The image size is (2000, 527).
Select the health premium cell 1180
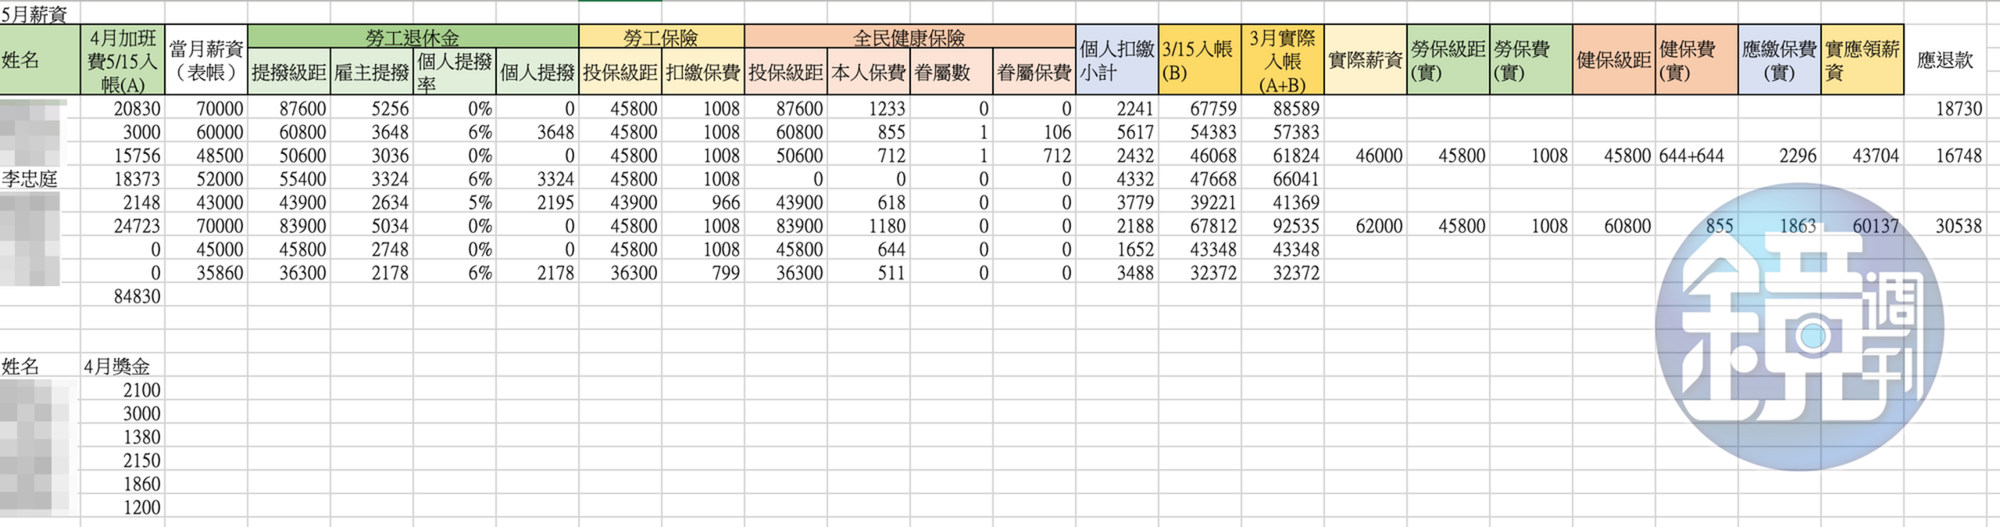[x=868, y=226]
